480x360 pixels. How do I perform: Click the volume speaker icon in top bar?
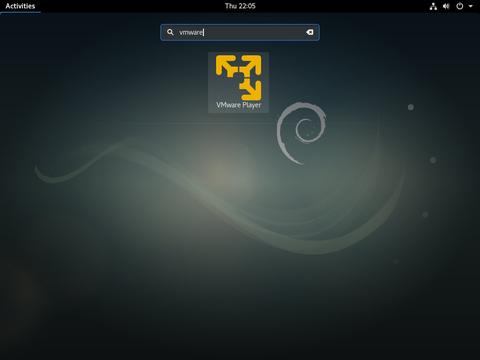pos(446,6)
